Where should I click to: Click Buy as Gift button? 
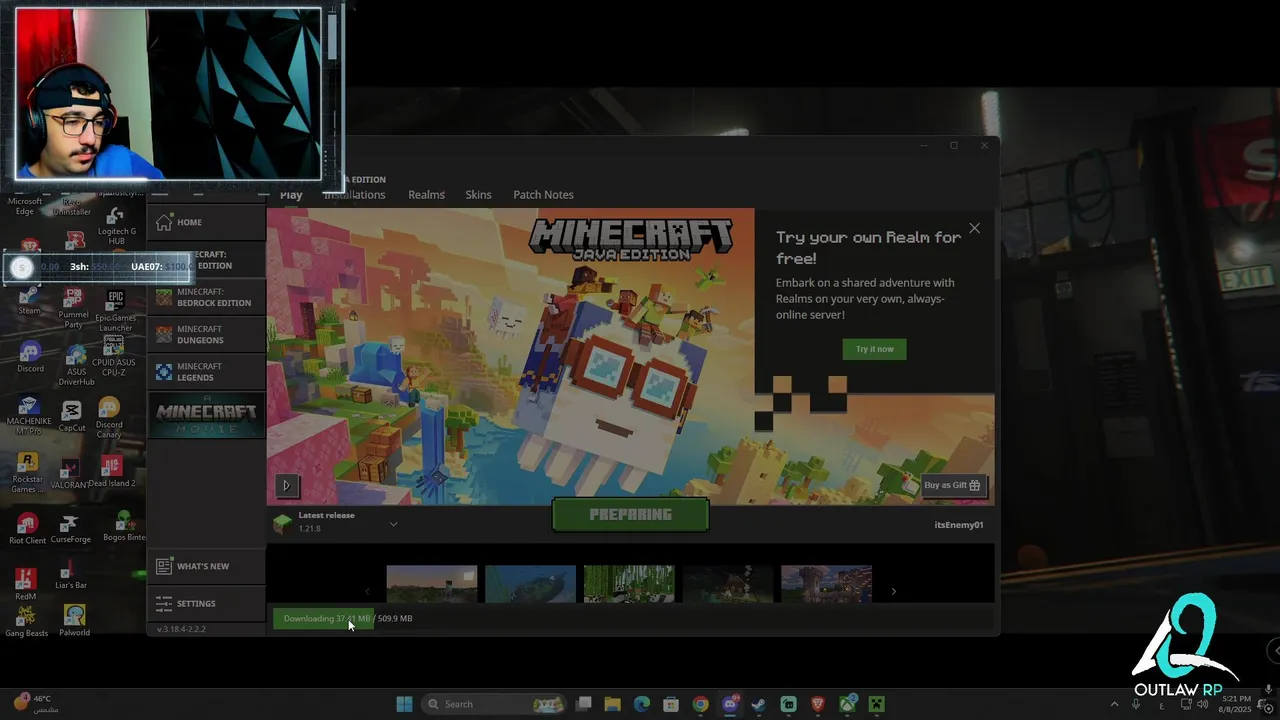click(x=955, y=485)
